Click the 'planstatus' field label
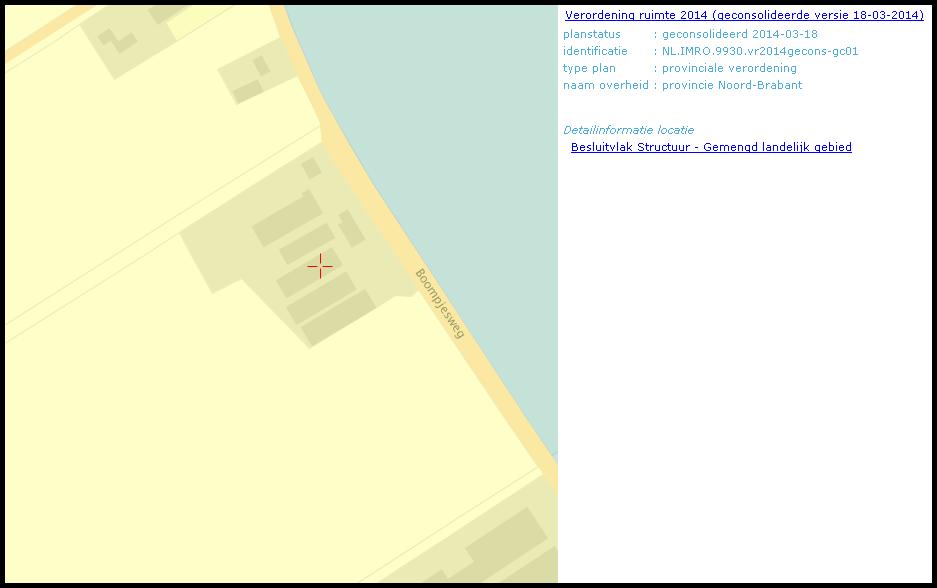 coord(592,35)
